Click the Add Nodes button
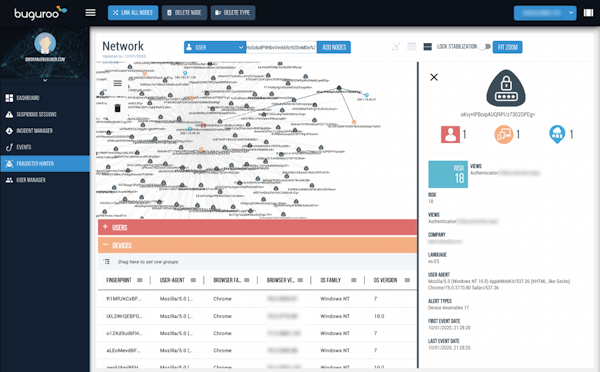Screen dimensions: 600x372 click(334, 47)
